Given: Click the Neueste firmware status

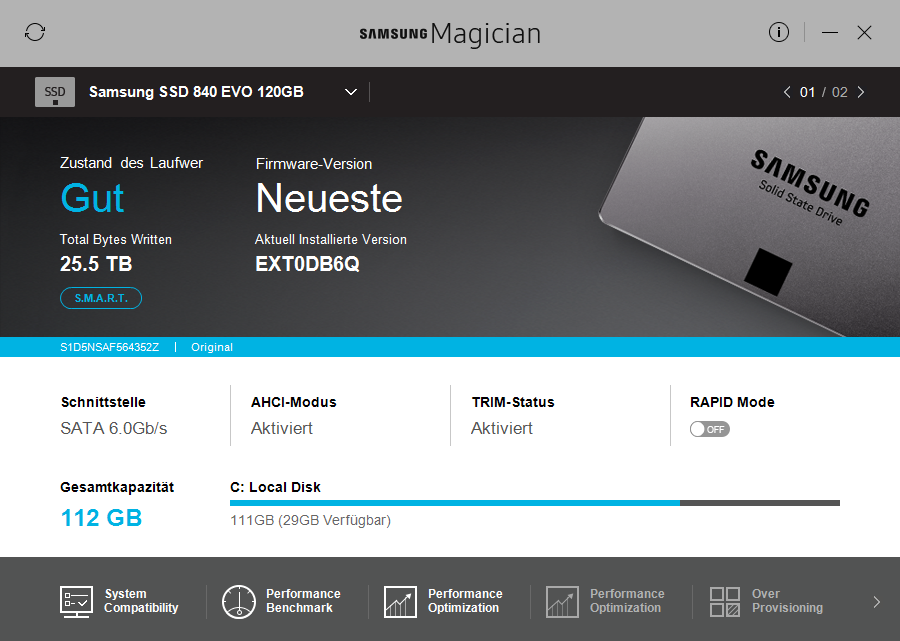Looking at the screenshot, I should [x=329, y=199].
